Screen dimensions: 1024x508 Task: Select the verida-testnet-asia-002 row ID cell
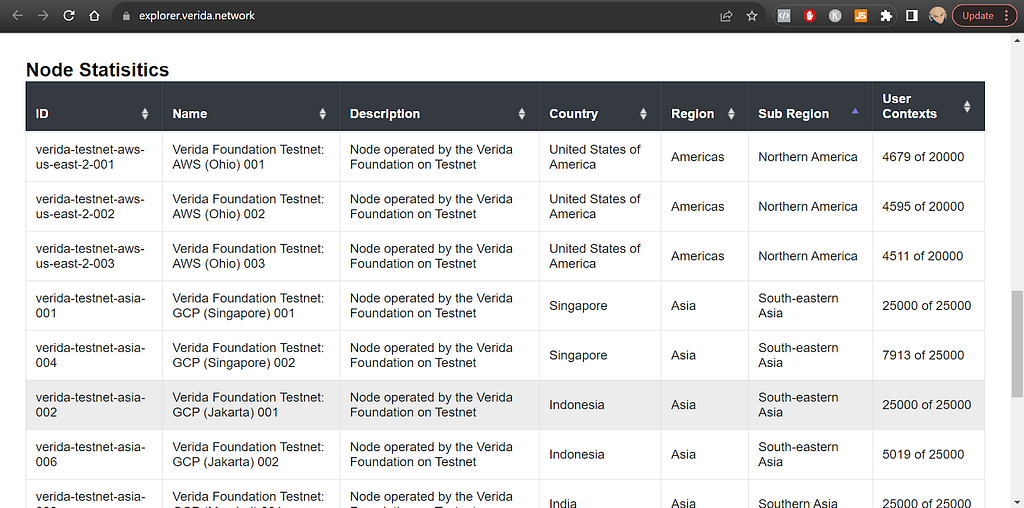93,405
